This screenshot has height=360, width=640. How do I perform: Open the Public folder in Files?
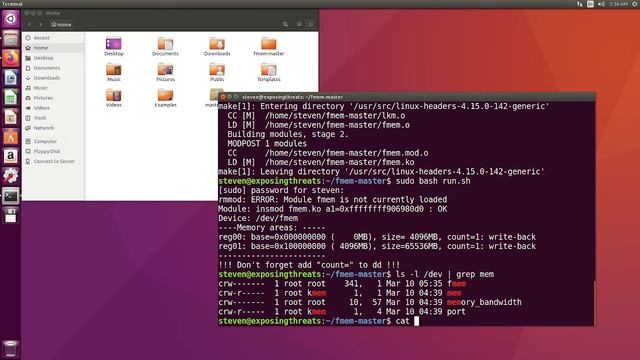tap(217, 72)
